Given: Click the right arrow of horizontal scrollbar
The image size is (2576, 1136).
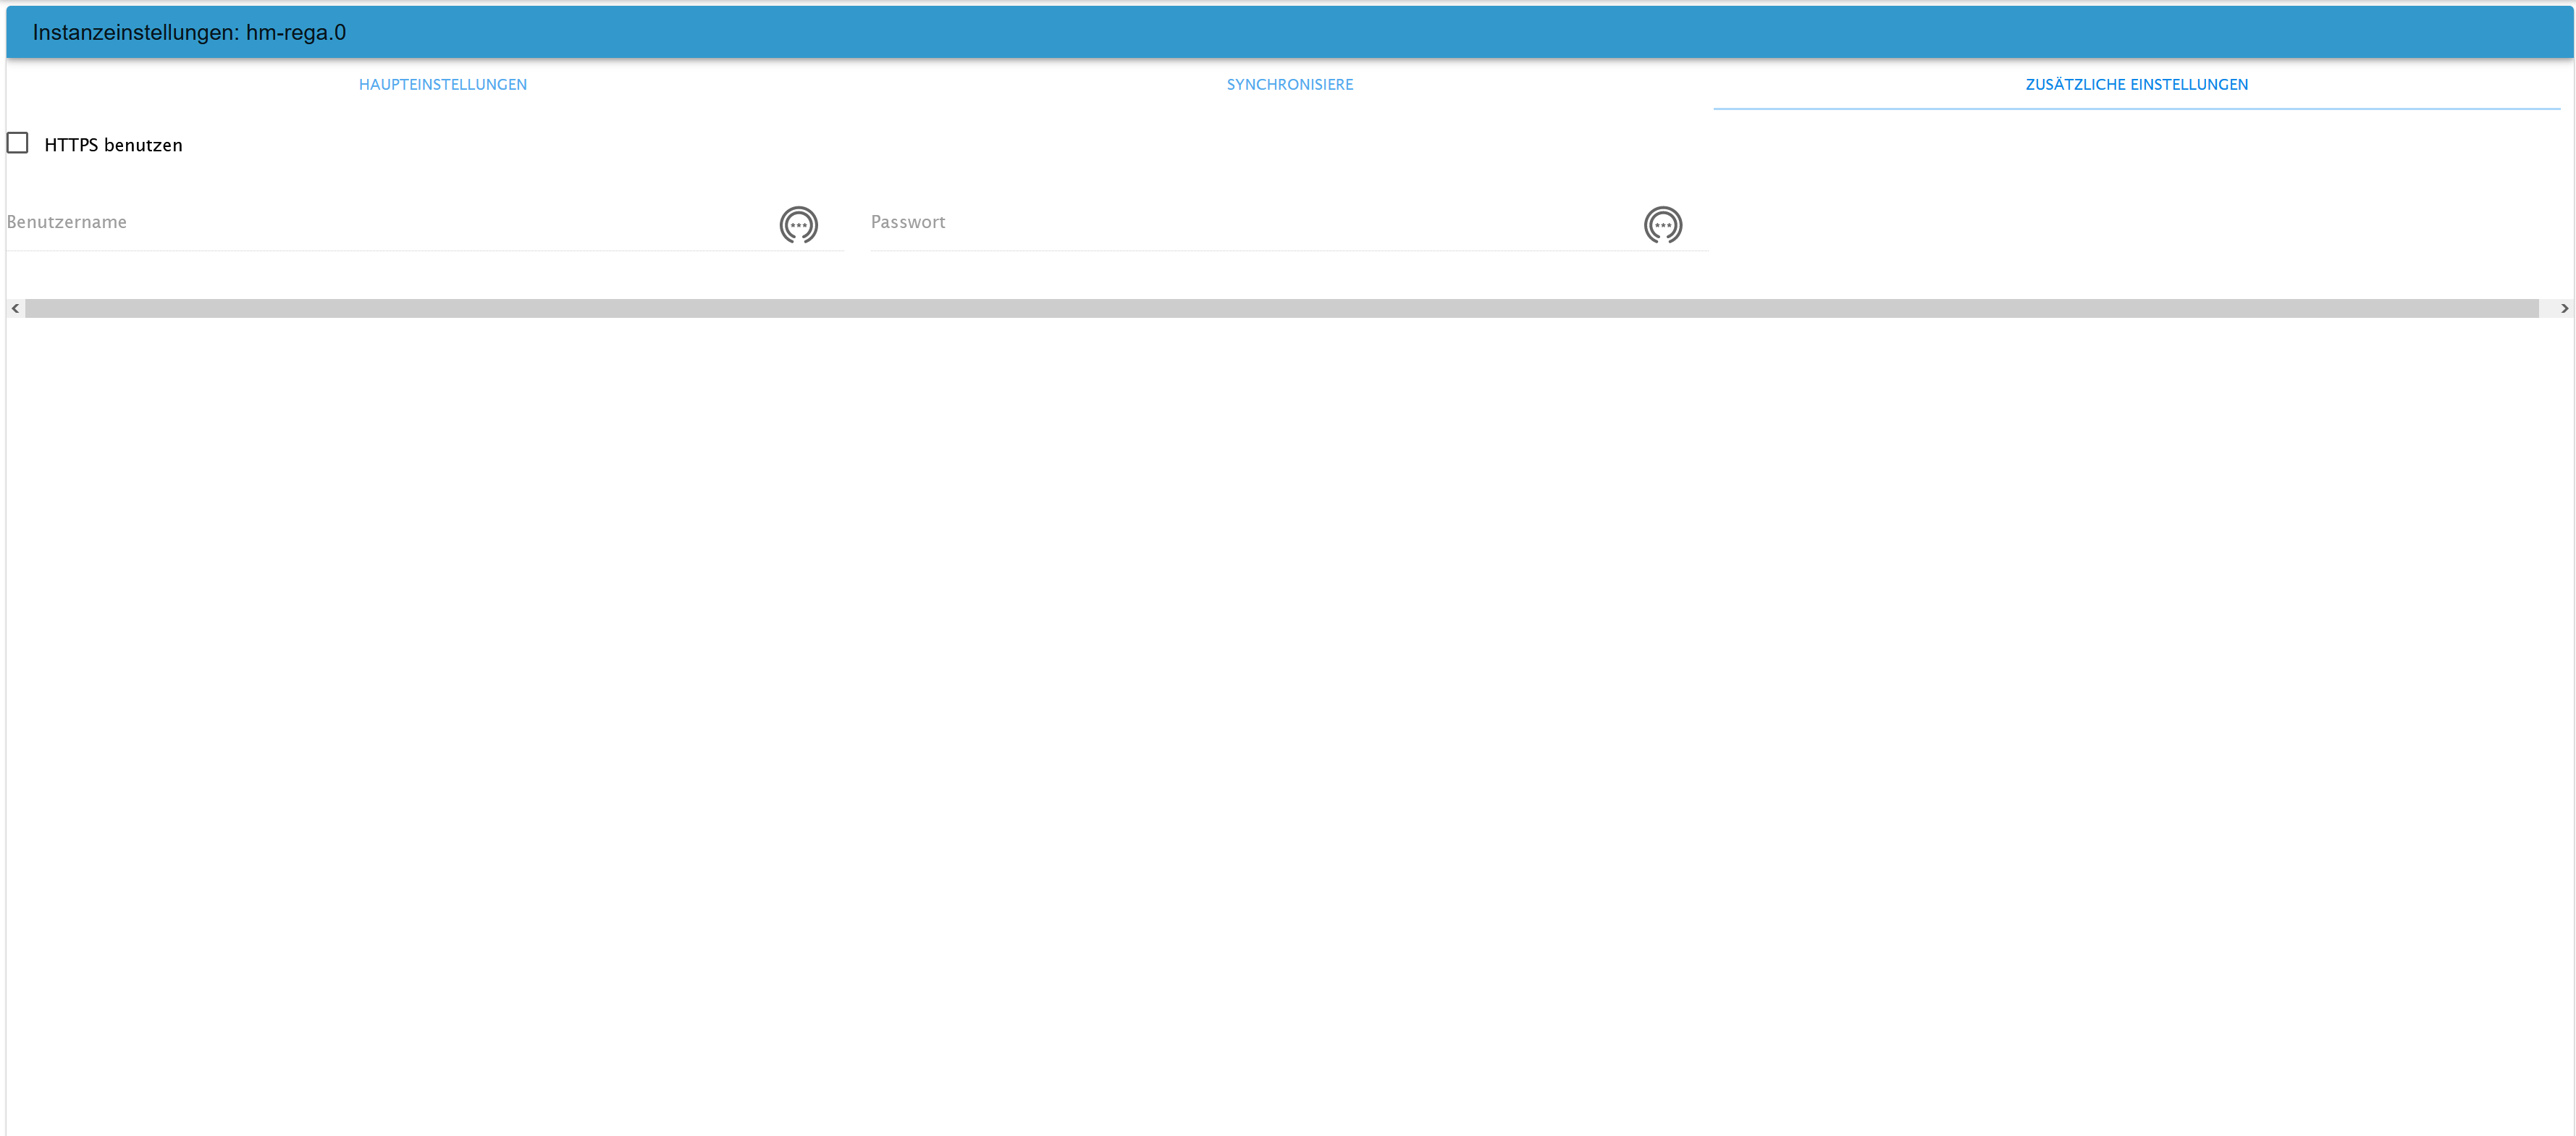Looking at the screenshot, I should coord(2563,309).
